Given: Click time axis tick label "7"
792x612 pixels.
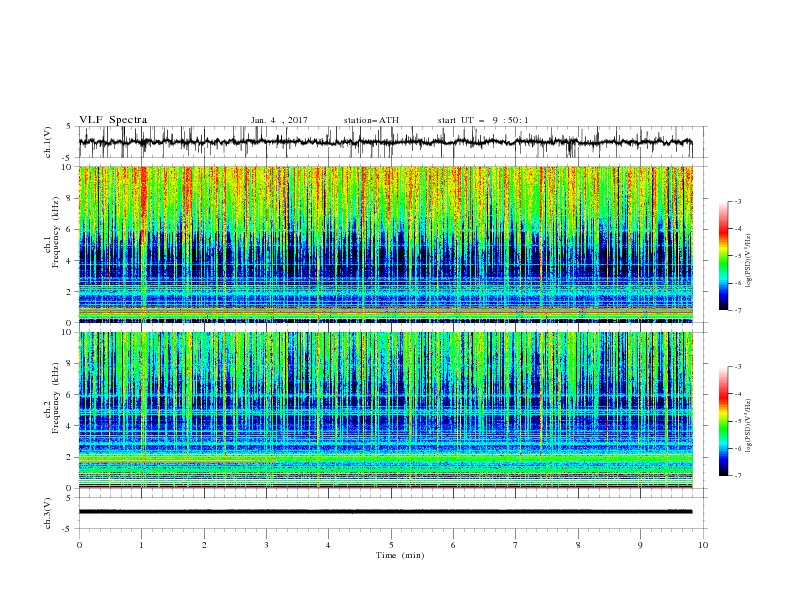Looking at the screenshot, I should tap(515, 545).
